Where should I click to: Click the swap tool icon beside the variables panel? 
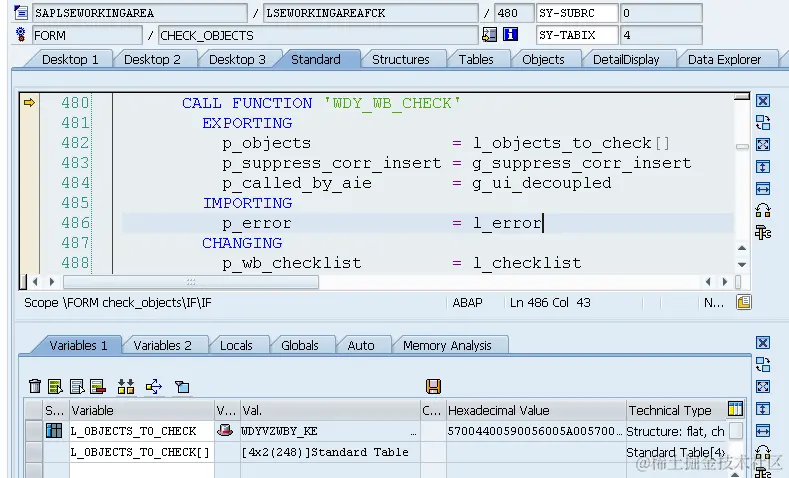point(763,364)
